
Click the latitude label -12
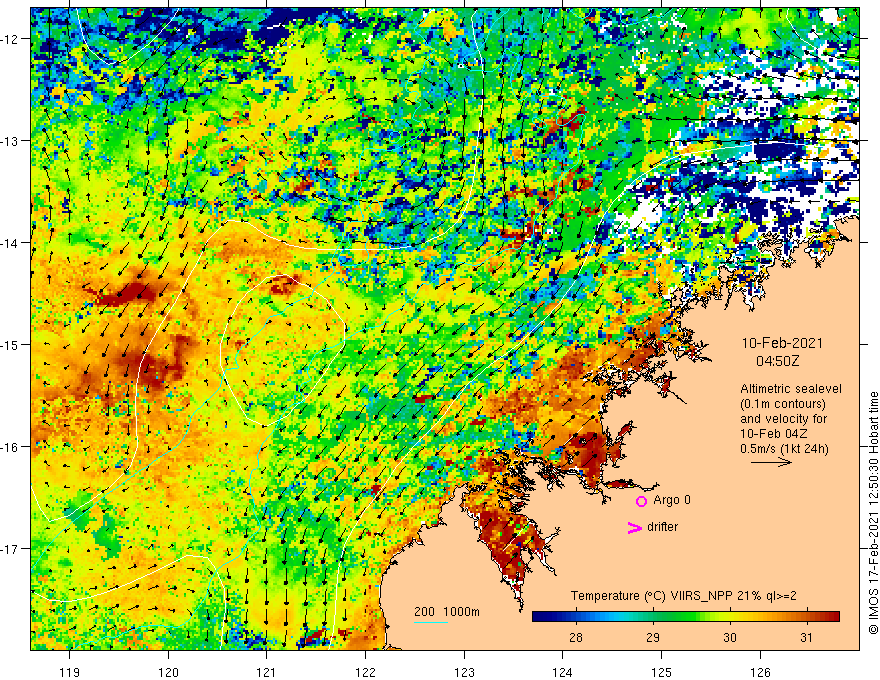(x=11, y=39)
